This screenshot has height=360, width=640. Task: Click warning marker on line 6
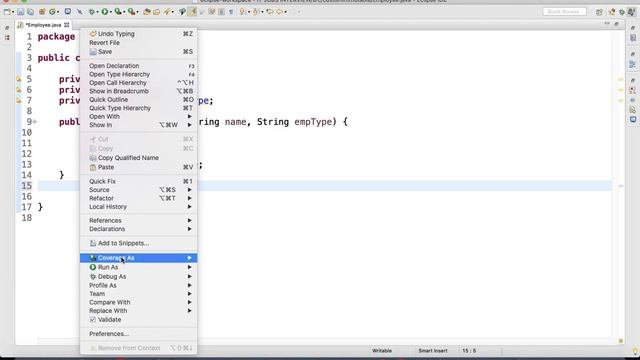tap(19, 90)
